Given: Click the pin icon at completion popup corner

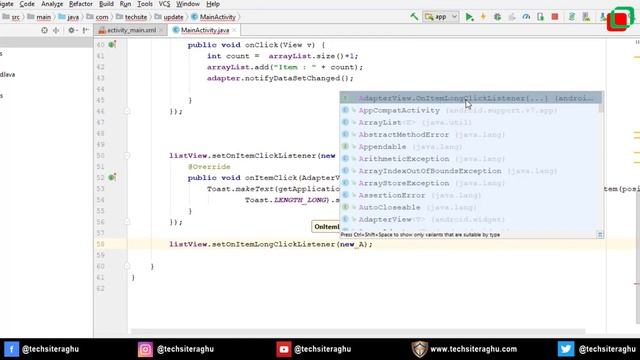Looking at the screenshot, I should click(x=600, y=235).
